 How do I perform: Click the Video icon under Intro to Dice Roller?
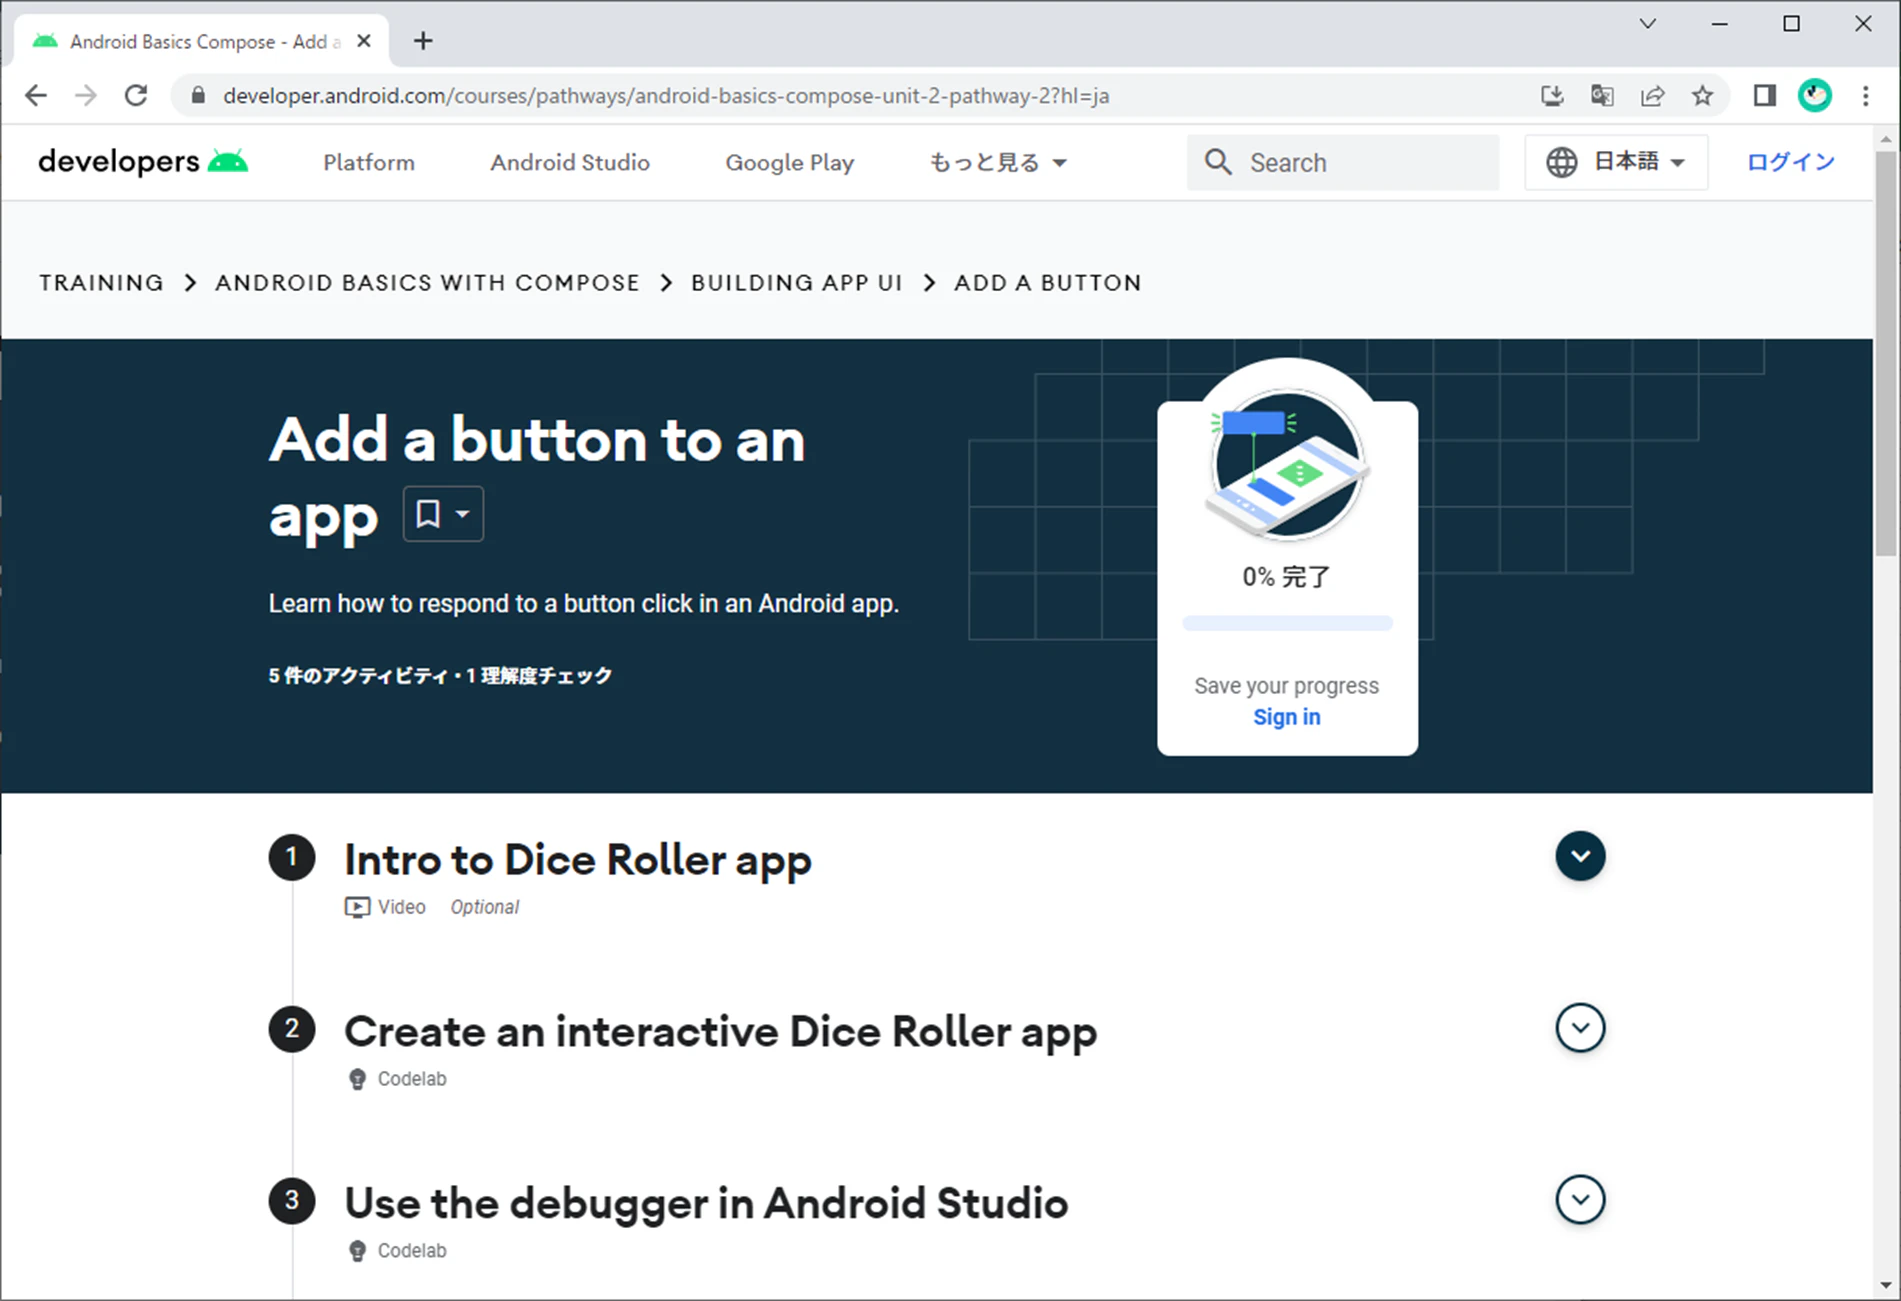357,907
